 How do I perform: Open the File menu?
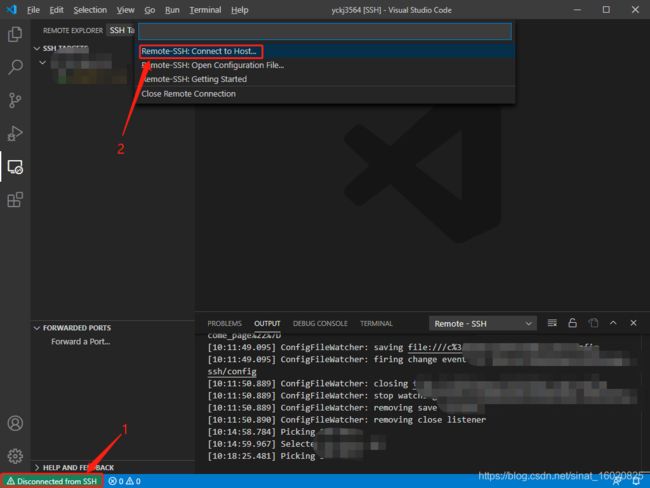coord(33,10)
